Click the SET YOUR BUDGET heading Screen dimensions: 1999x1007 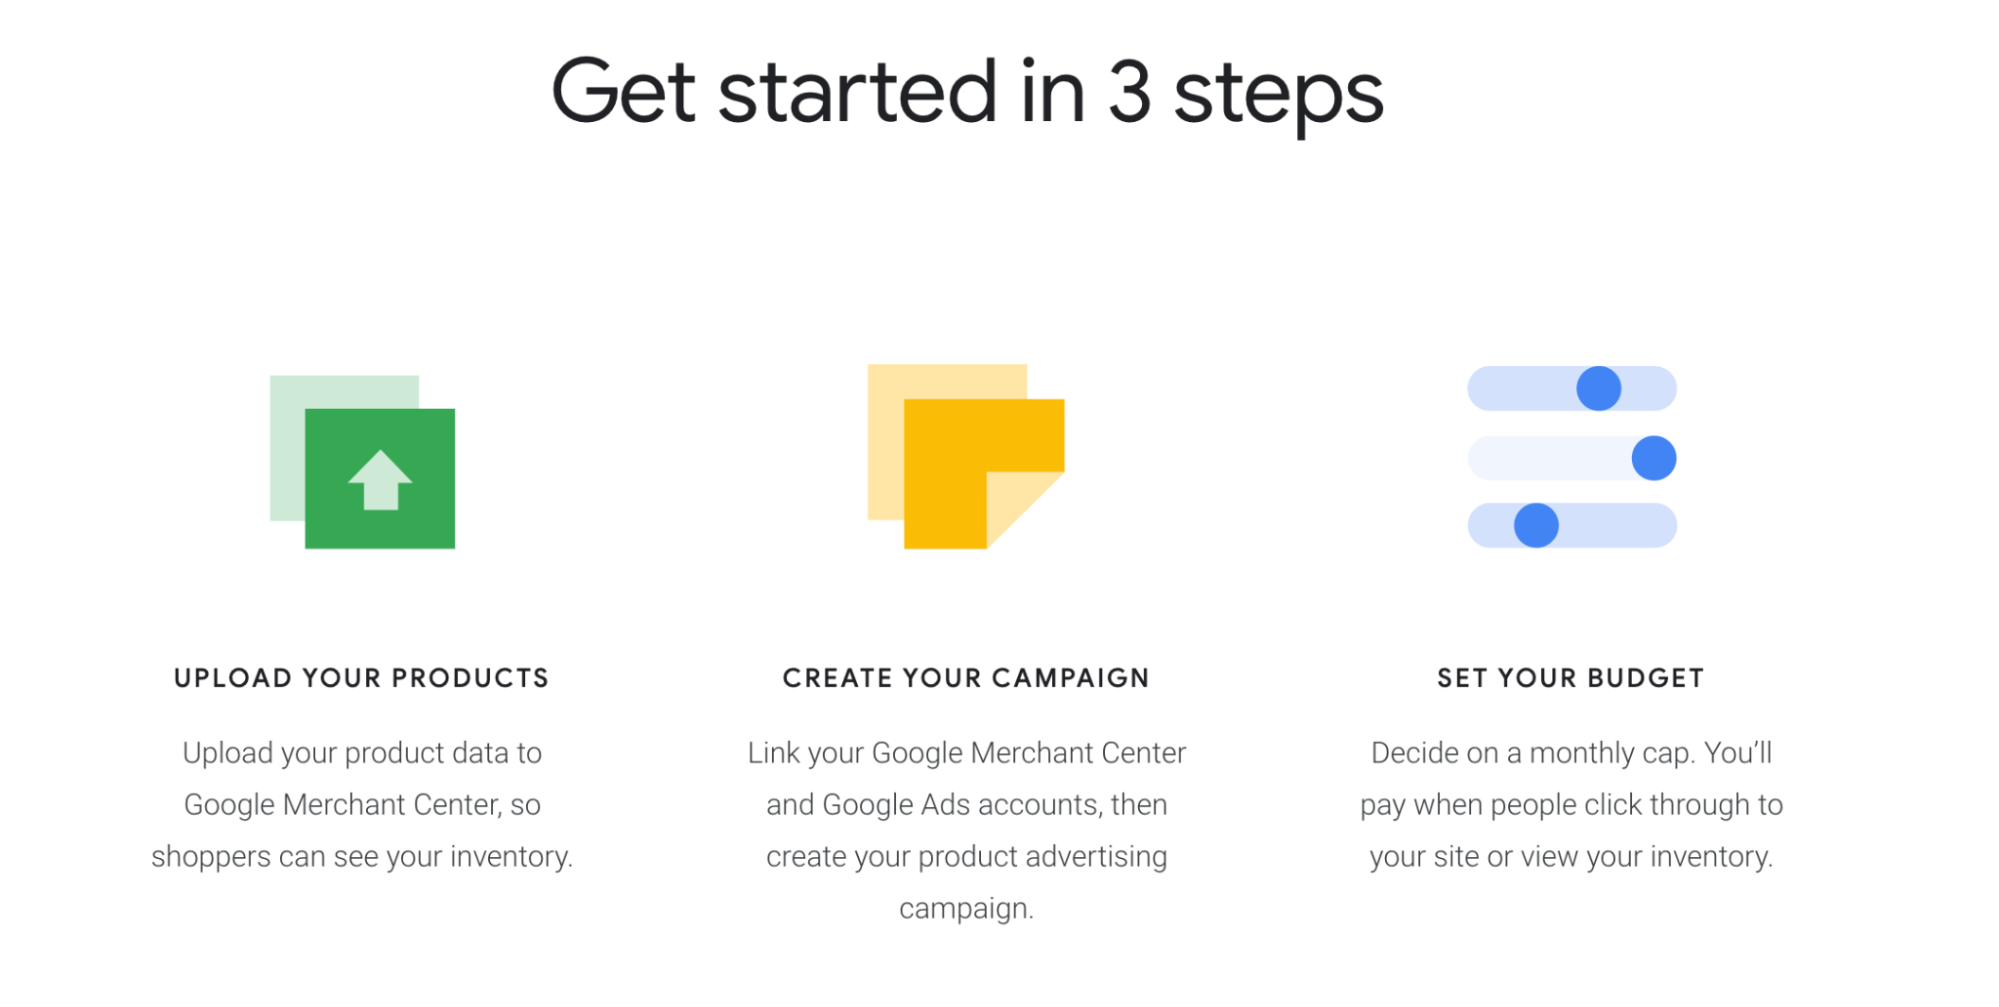[1571, 678]
